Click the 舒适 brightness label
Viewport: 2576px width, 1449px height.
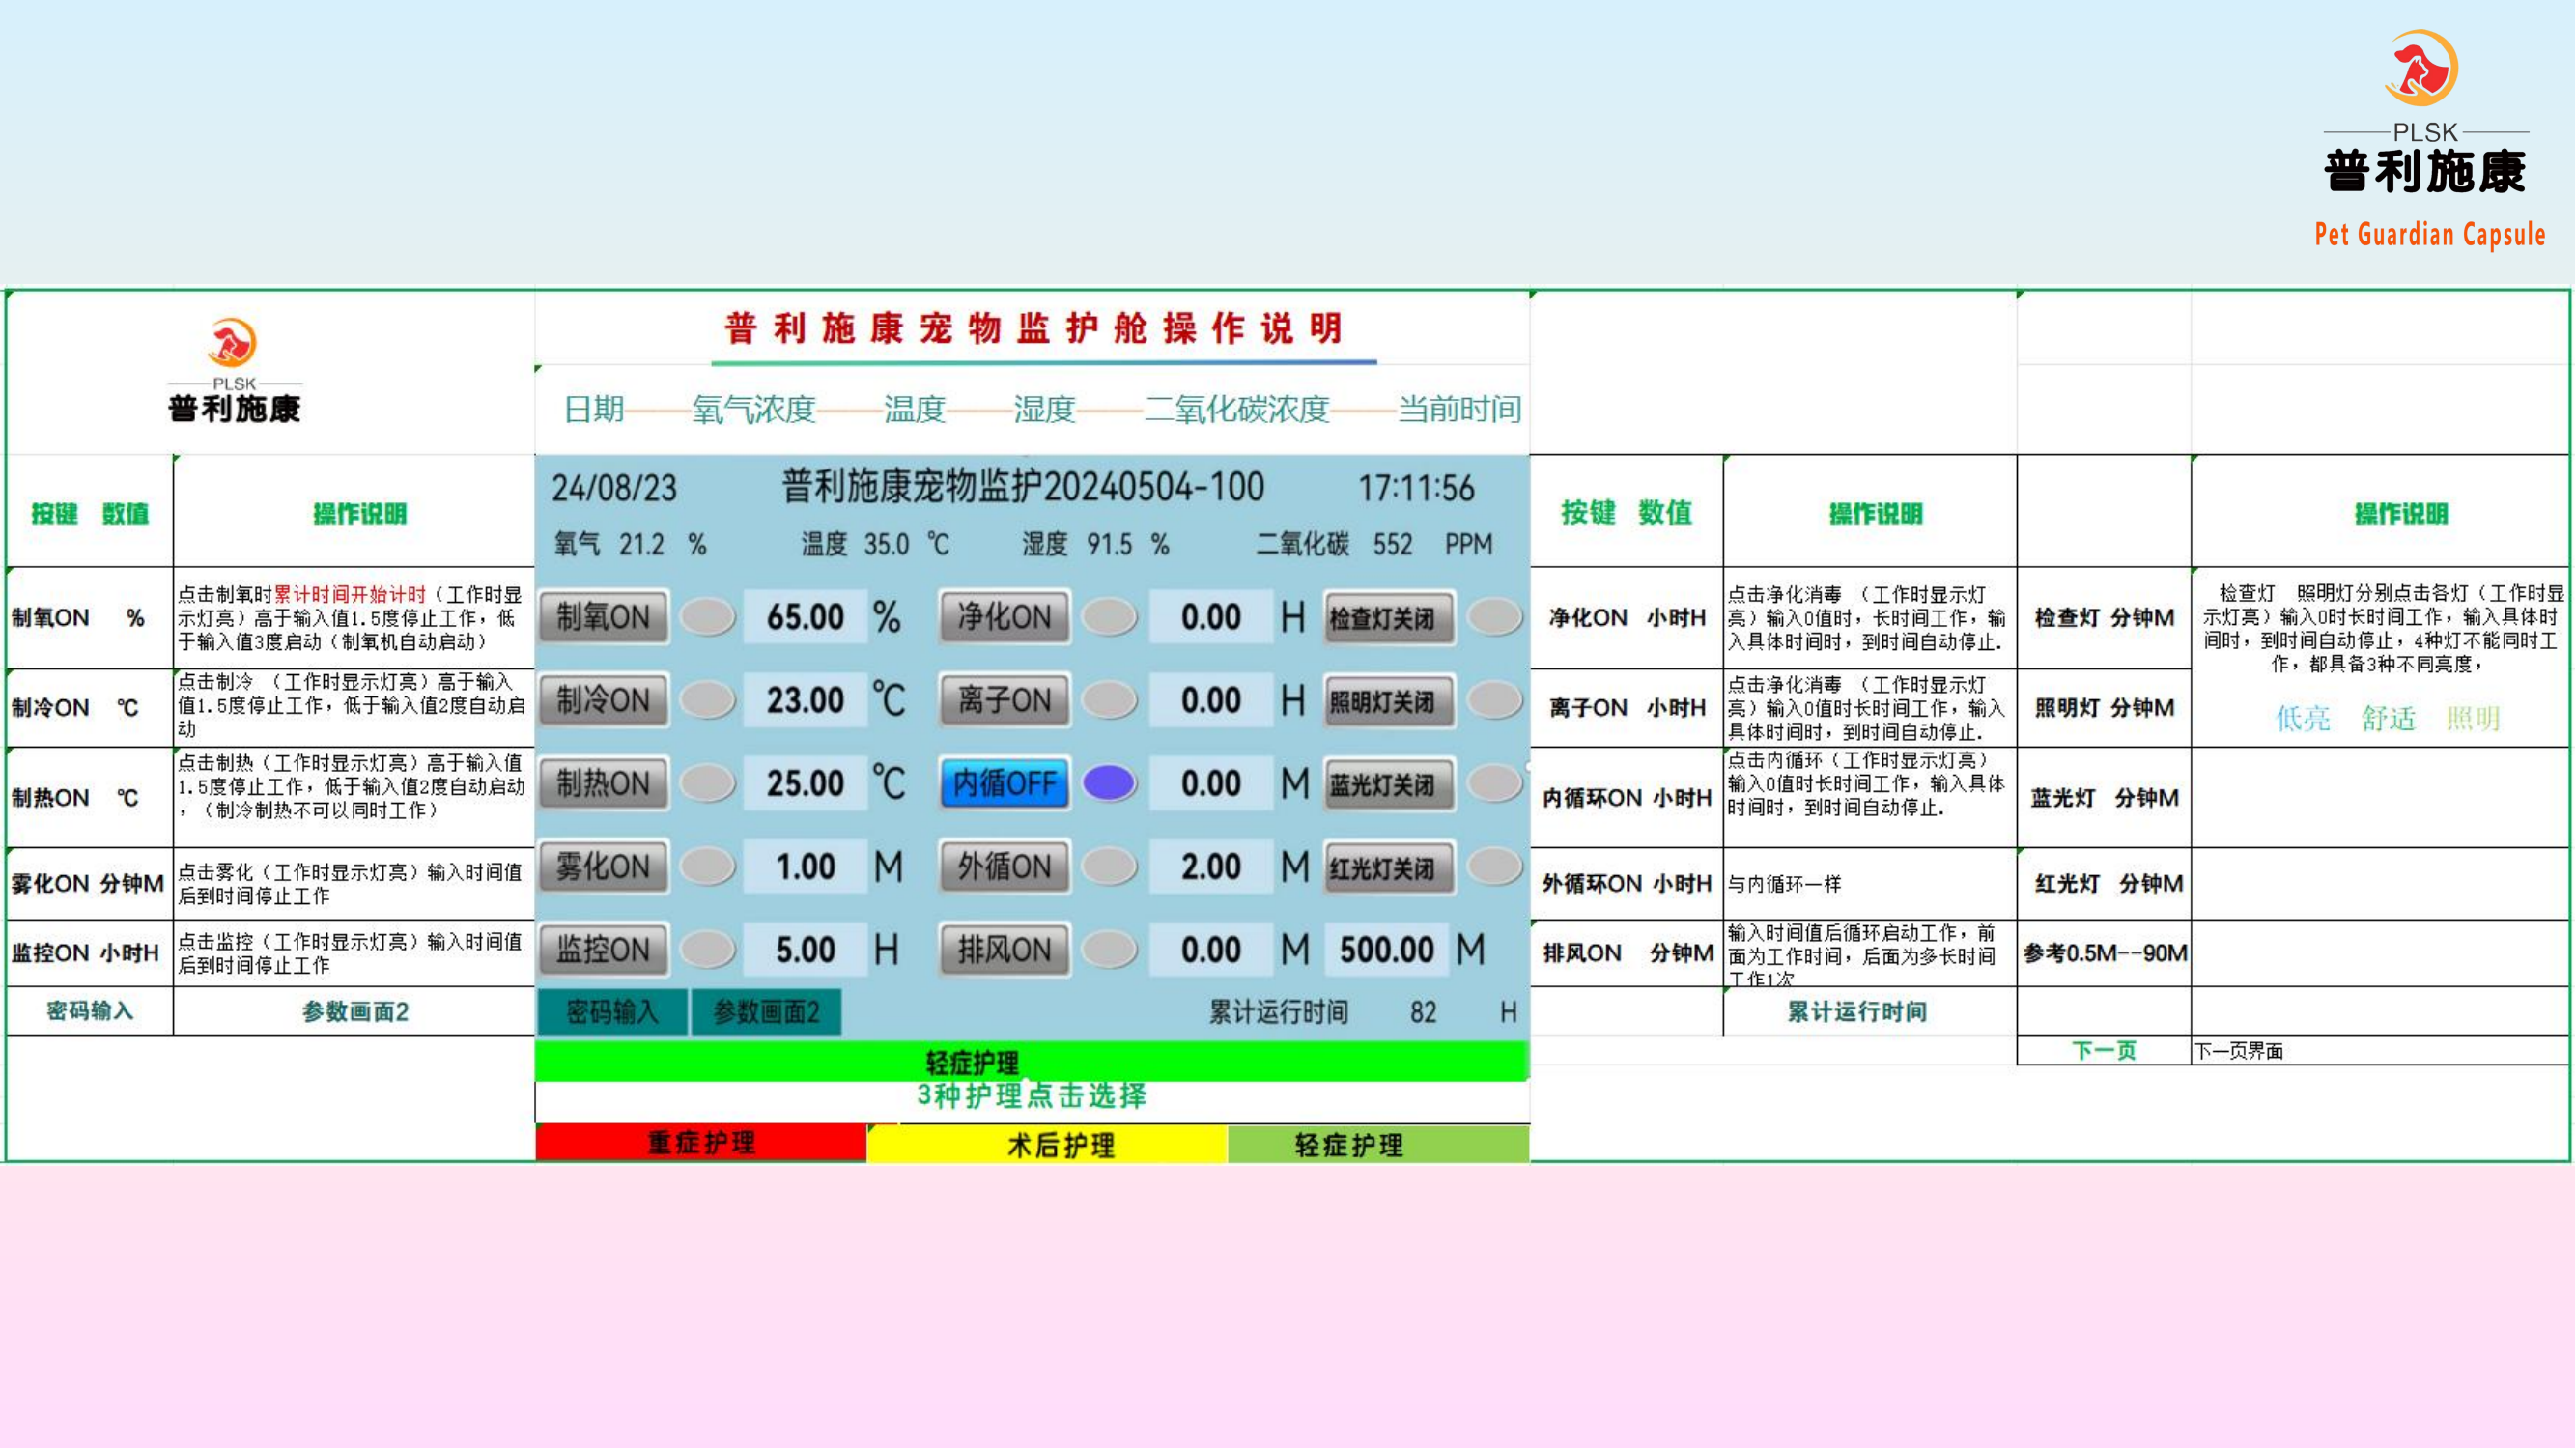coord(2388,718)
